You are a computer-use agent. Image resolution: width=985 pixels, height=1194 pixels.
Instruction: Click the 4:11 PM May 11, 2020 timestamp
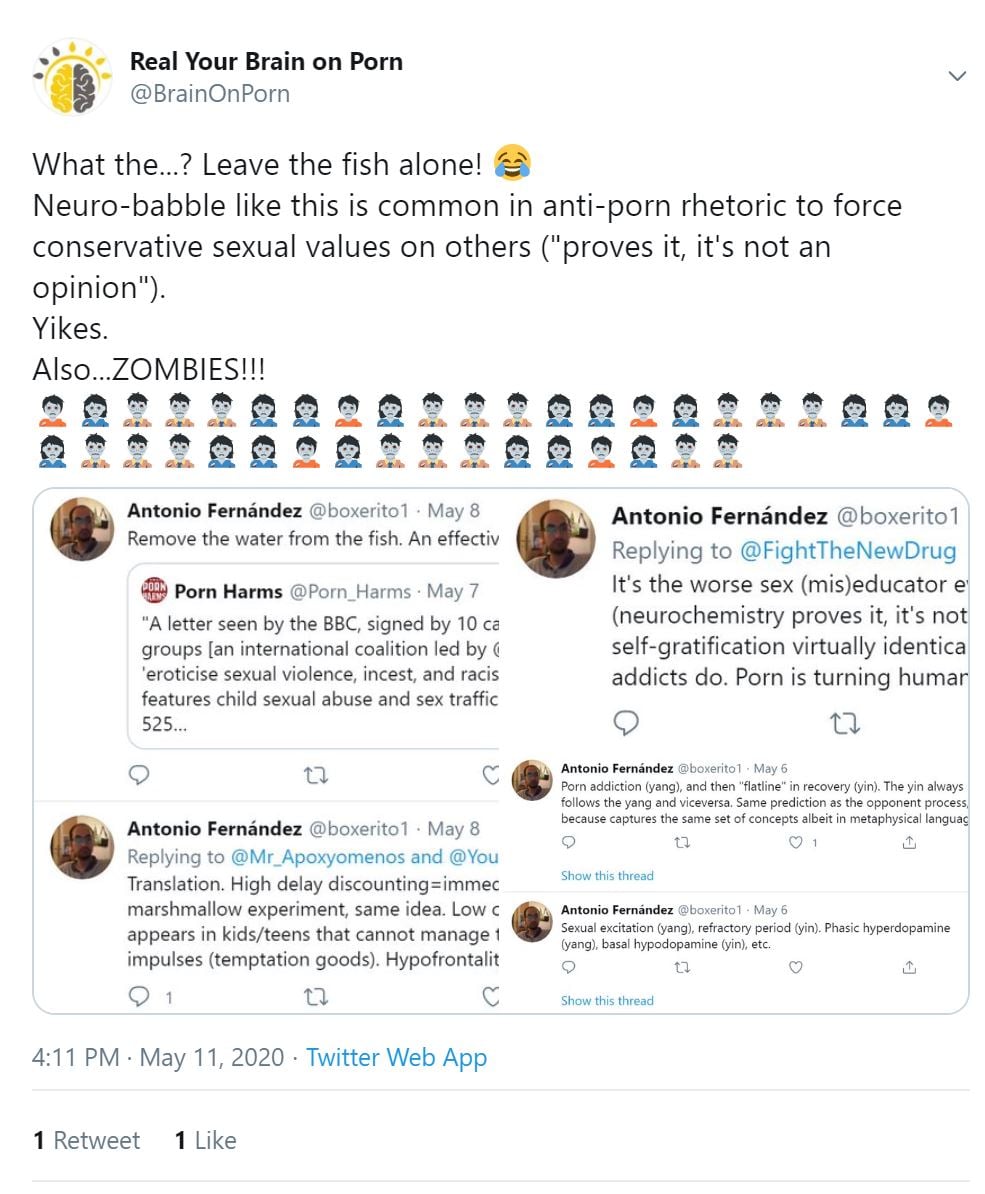(160, 1058)
